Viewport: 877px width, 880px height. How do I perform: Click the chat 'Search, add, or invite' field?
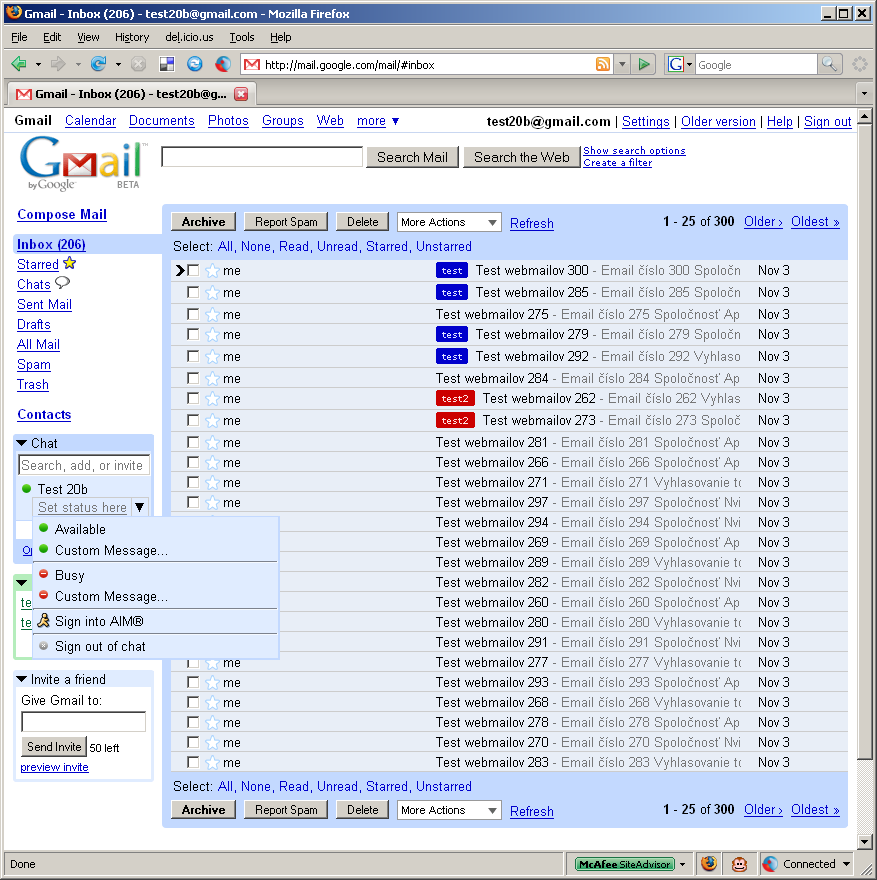pos(84,465)
